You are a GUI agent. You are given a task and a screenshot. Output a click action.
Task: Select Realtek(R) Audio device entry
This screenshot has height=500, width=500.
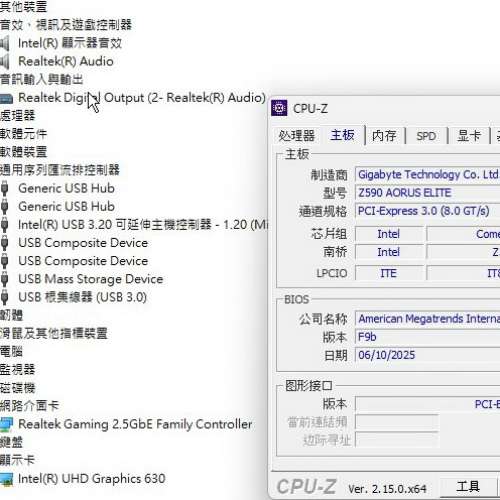(66, 61)
